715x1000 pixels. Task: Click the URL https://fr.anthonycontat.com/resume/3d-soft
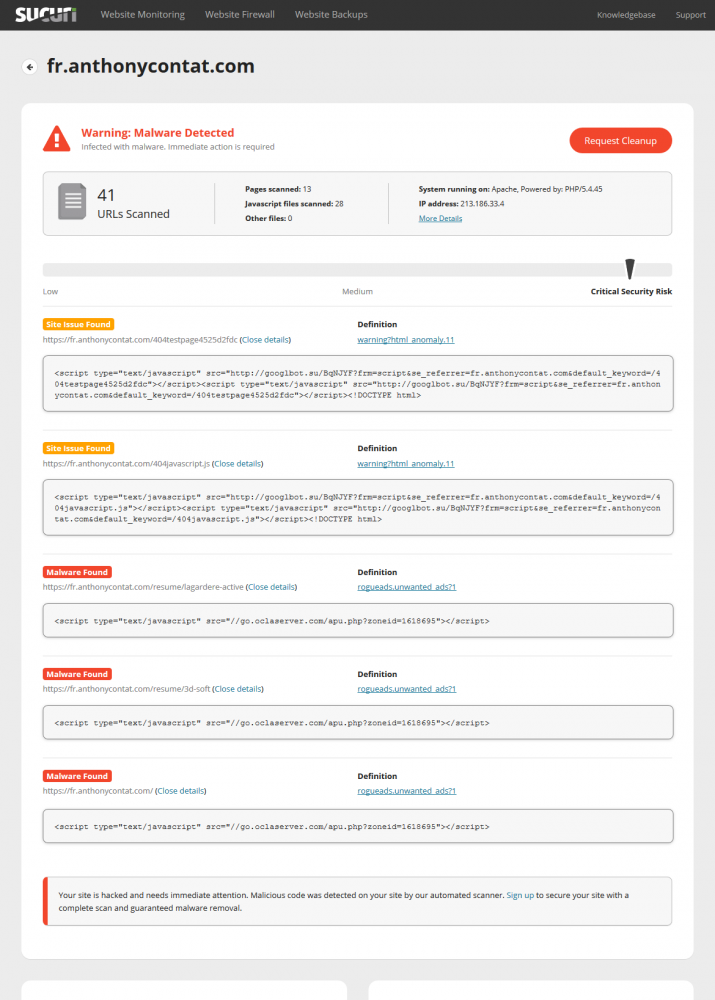click(x=126, y=689)
